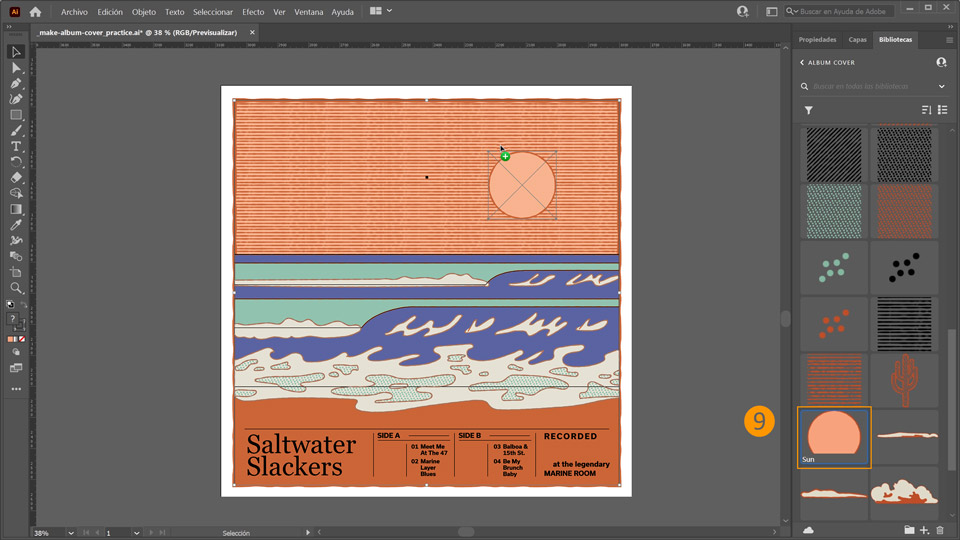Select the Rectangle tool

16,115
